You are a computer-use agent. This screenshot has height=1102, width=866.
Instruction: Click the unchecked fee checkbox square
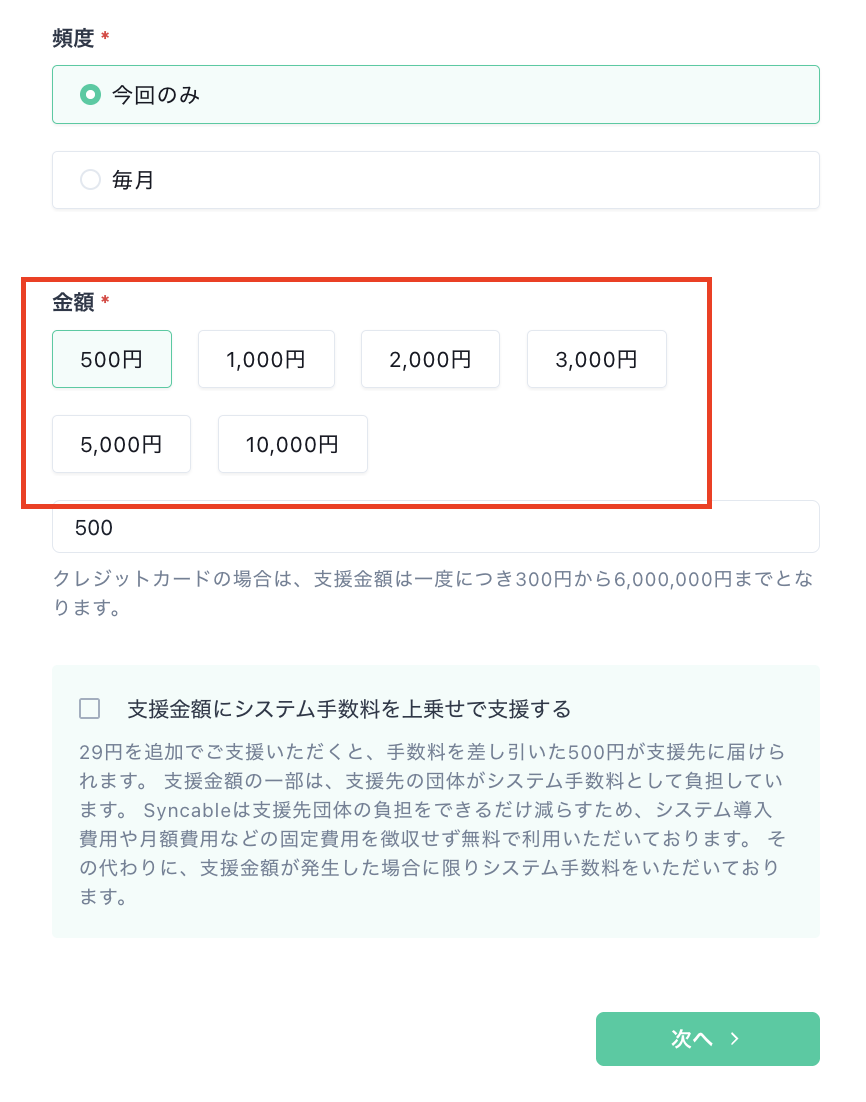89,708
